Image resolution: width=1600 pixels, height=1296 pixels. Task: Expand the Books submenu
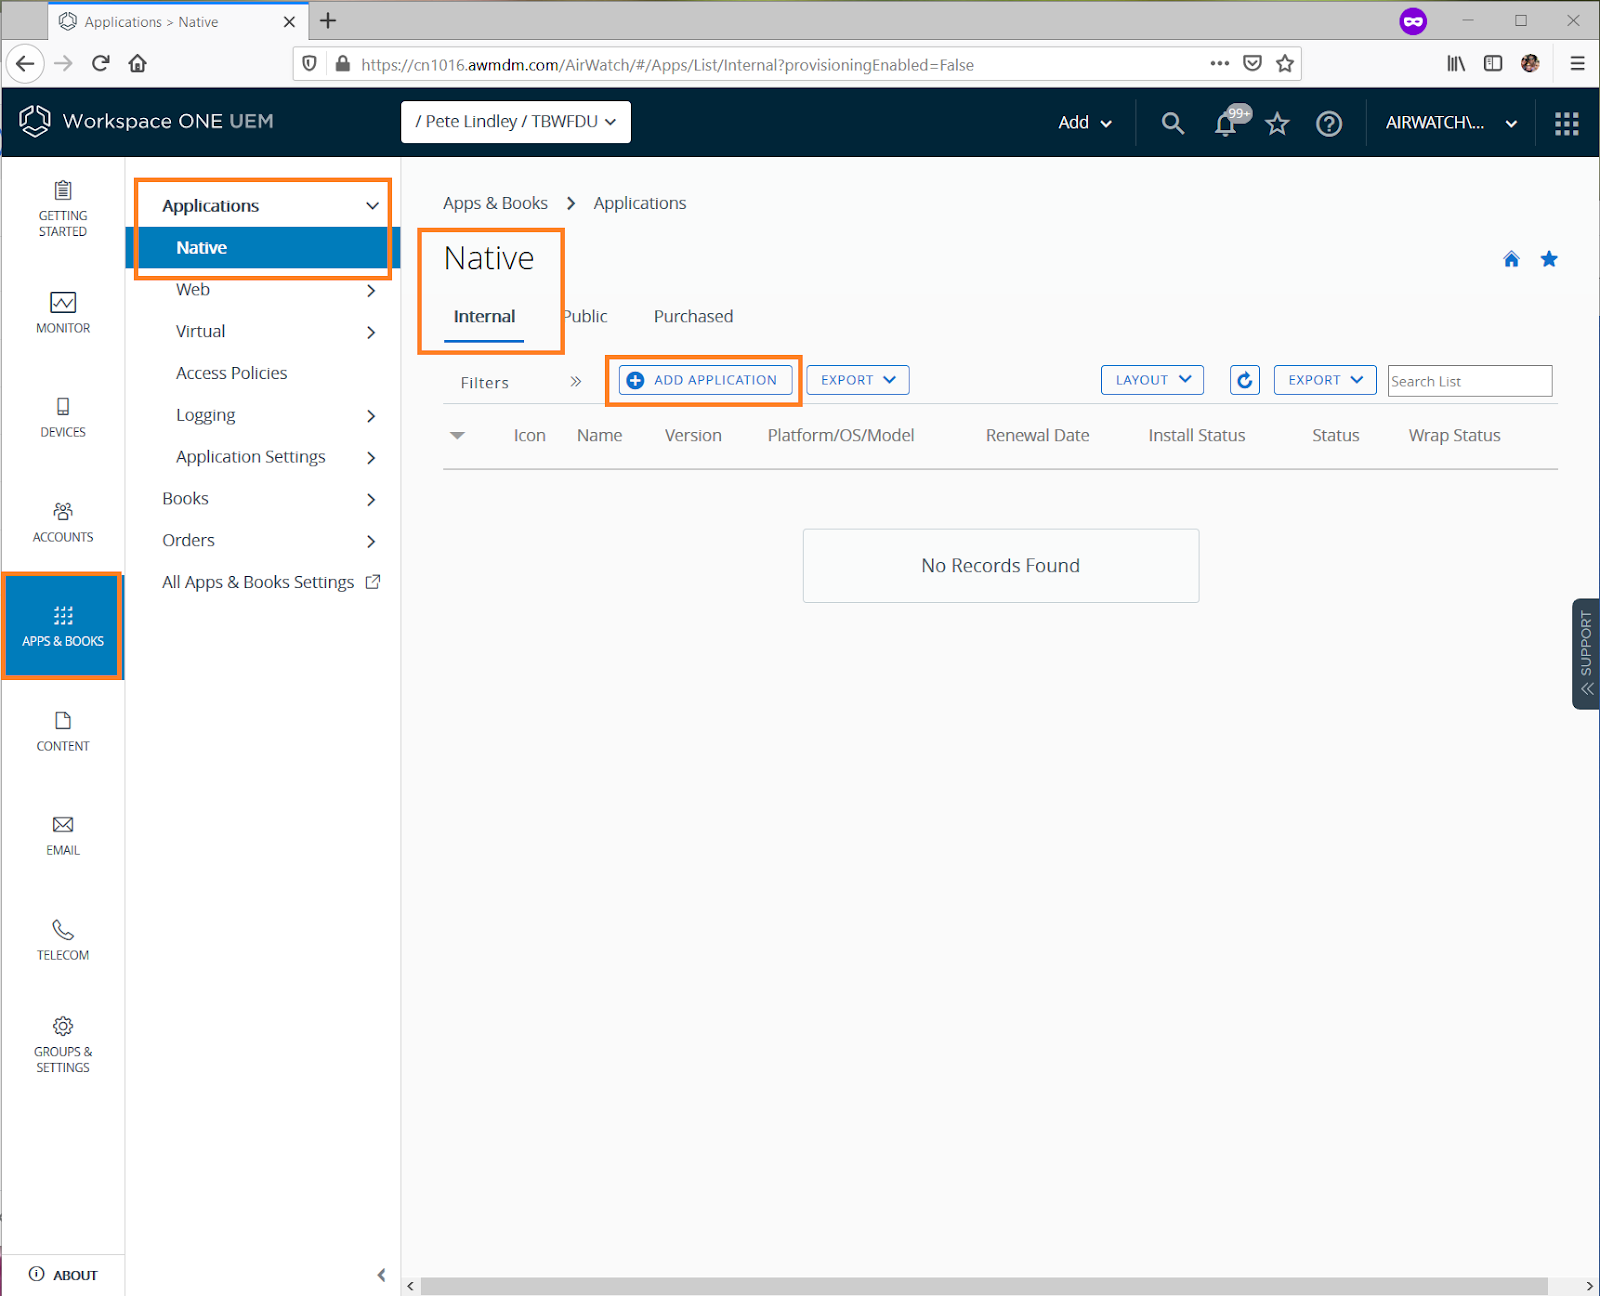[371, 499]
